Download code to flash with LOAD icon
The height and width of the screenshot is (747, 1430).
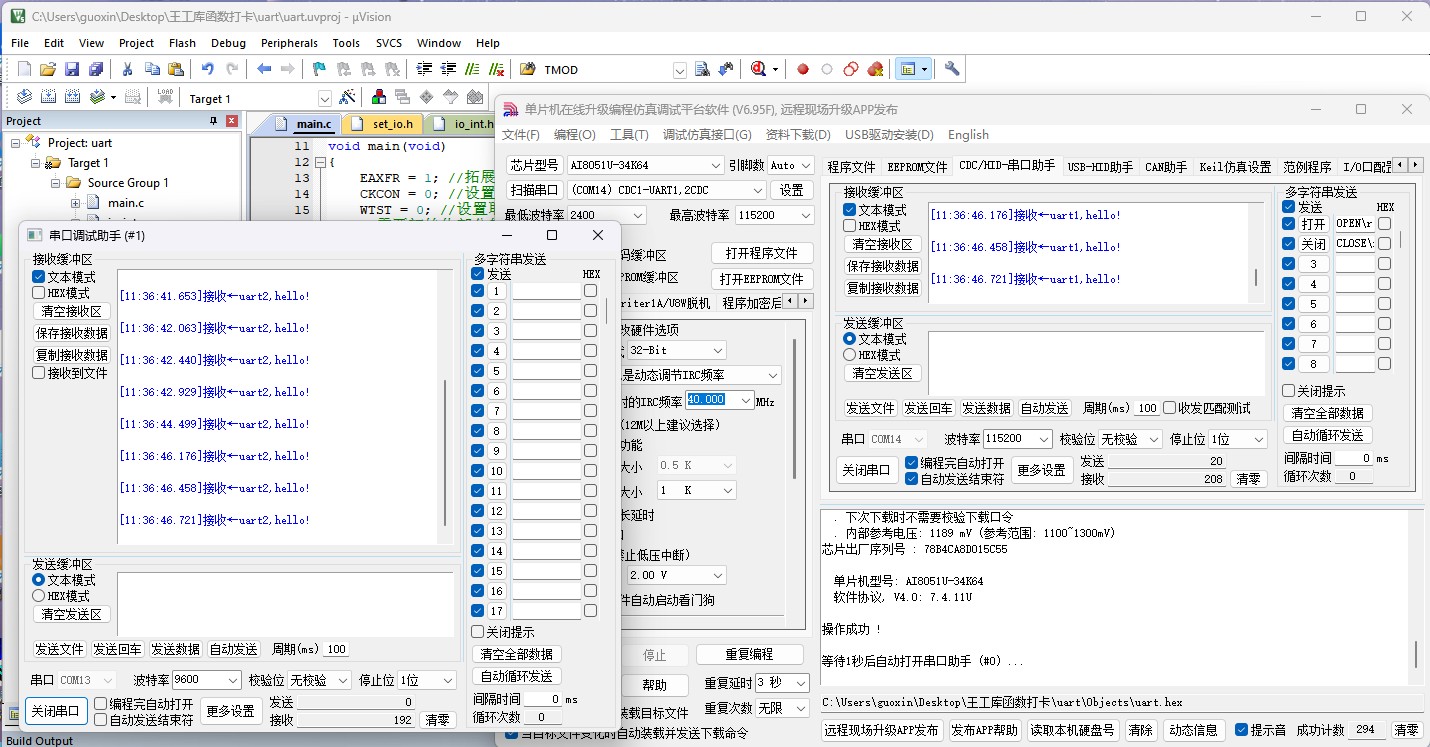[165, 97]
